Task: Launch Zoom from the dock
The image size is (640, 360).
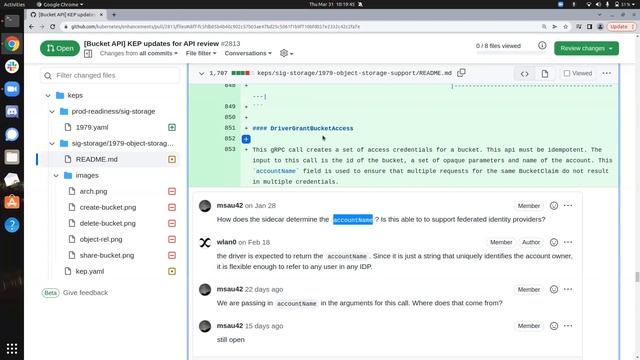Action: [x=12, y=89]
